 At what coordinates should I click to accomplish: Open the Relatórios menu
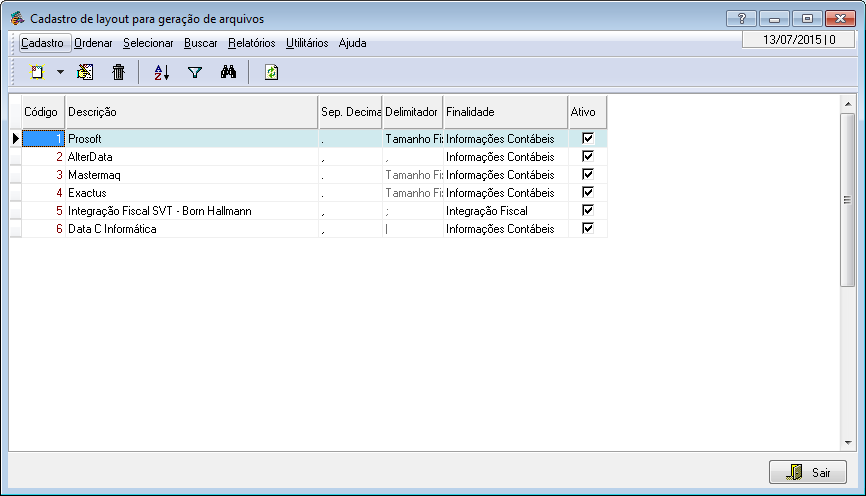[251, 43]
